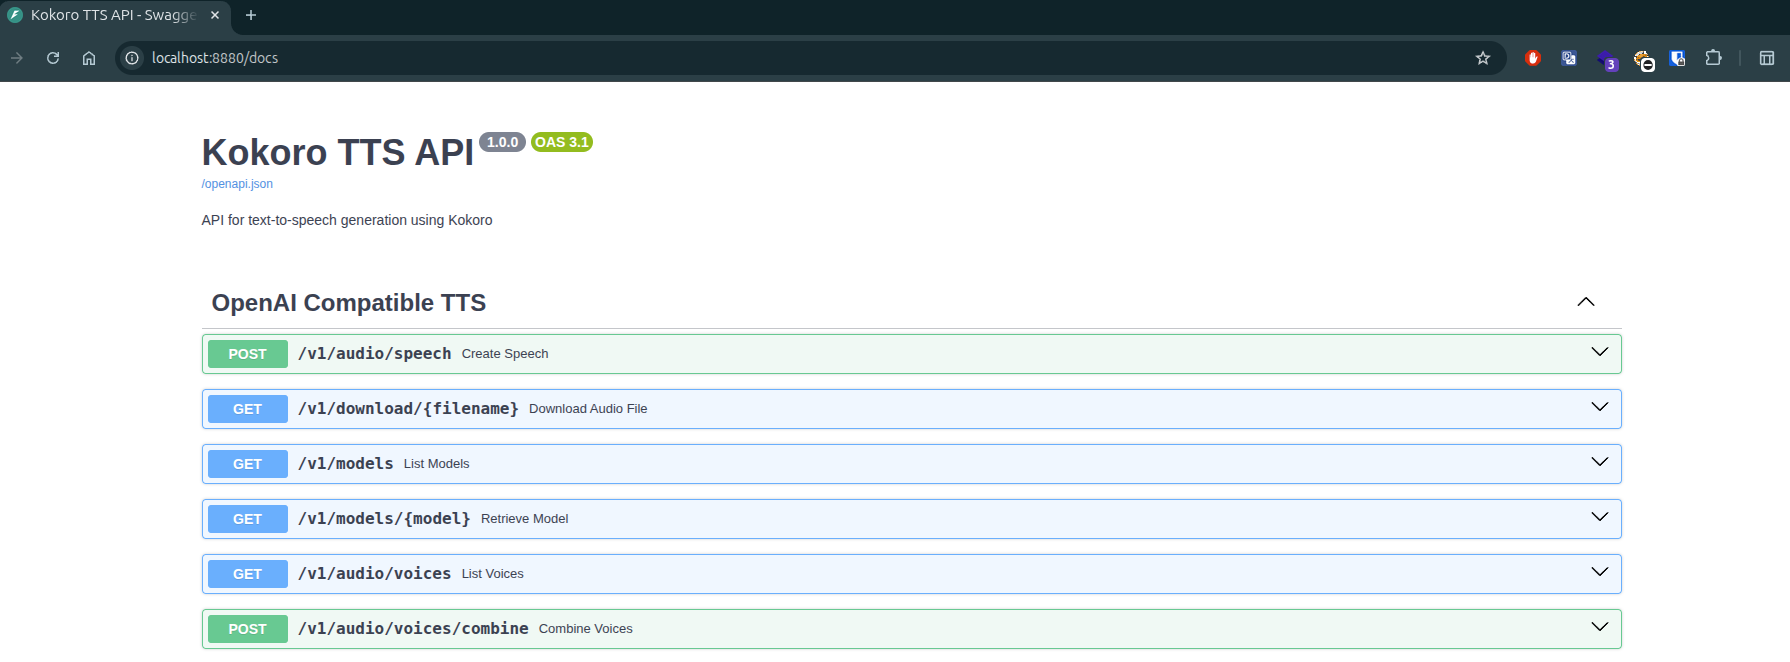Screen dimensions: 1790x662
Task: Click GET badge for /v1/audio/voices
Action: (x=247, y=574)
